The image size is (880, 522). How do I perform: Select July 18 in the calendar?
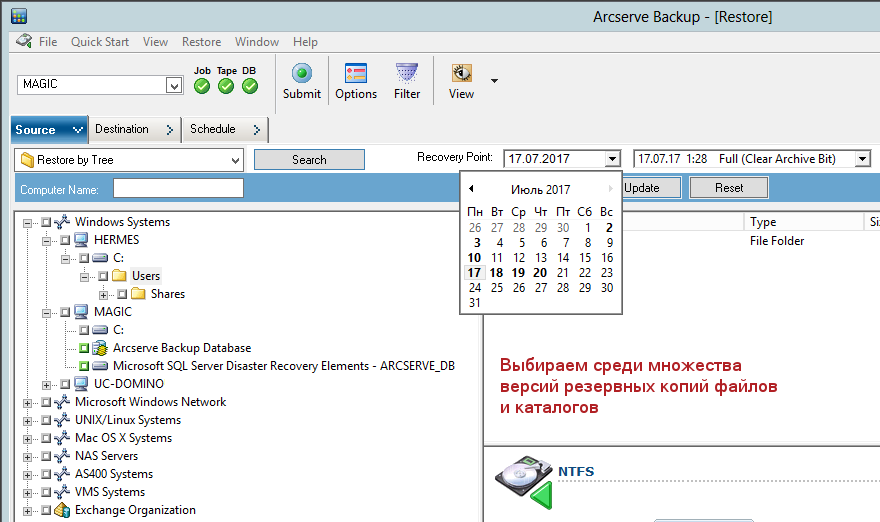point(496,273)
